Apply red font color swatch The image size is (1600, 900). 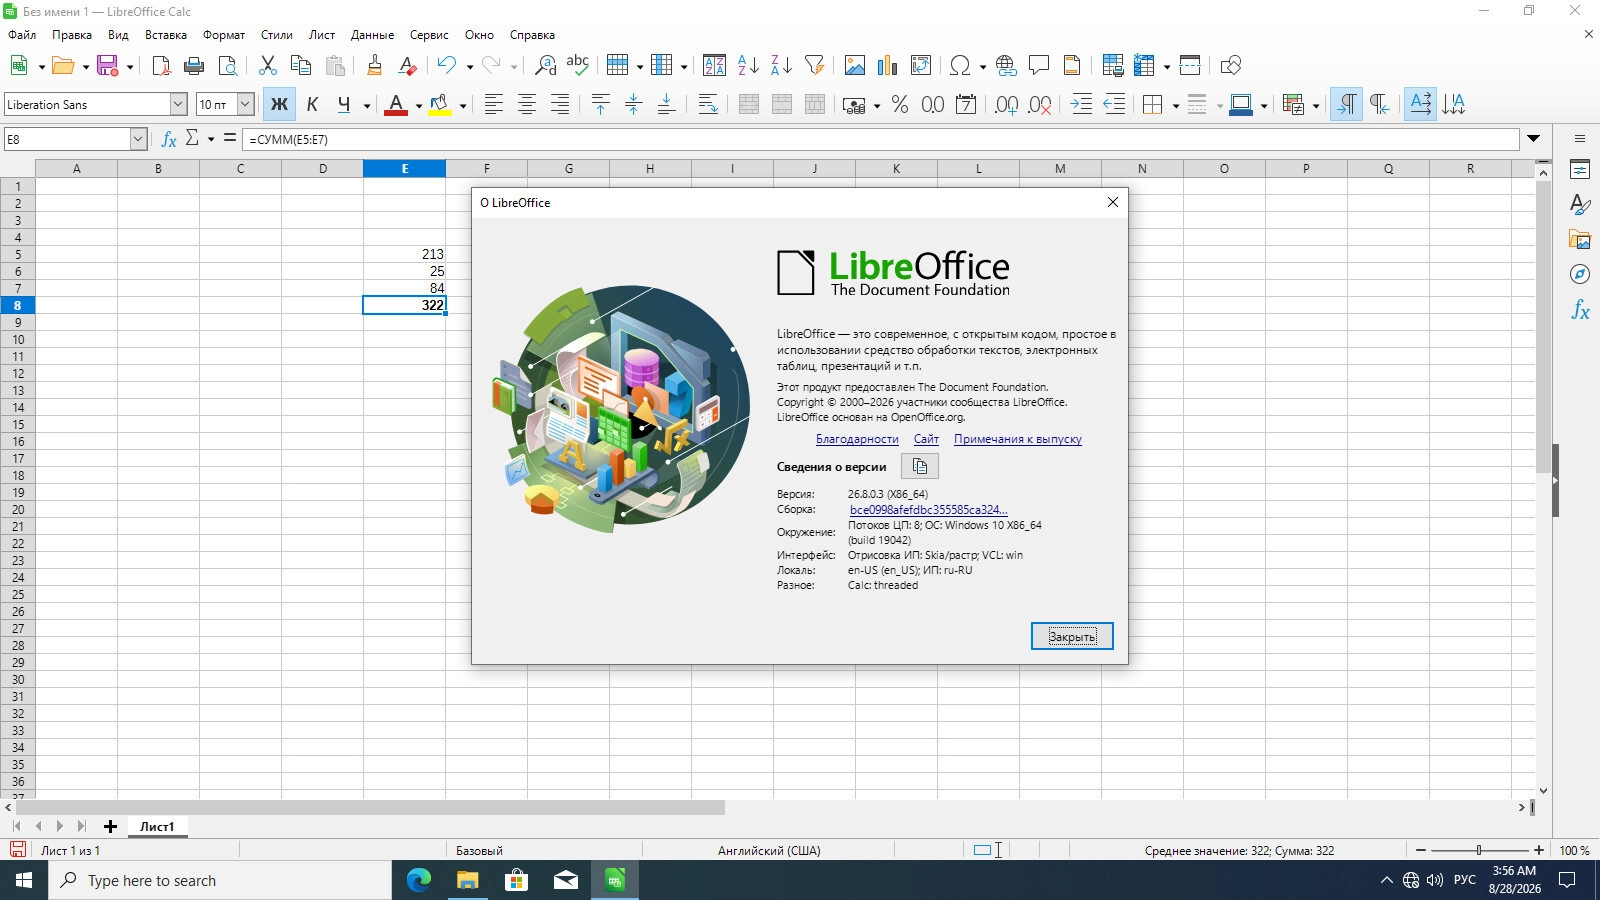coord(396,105)
